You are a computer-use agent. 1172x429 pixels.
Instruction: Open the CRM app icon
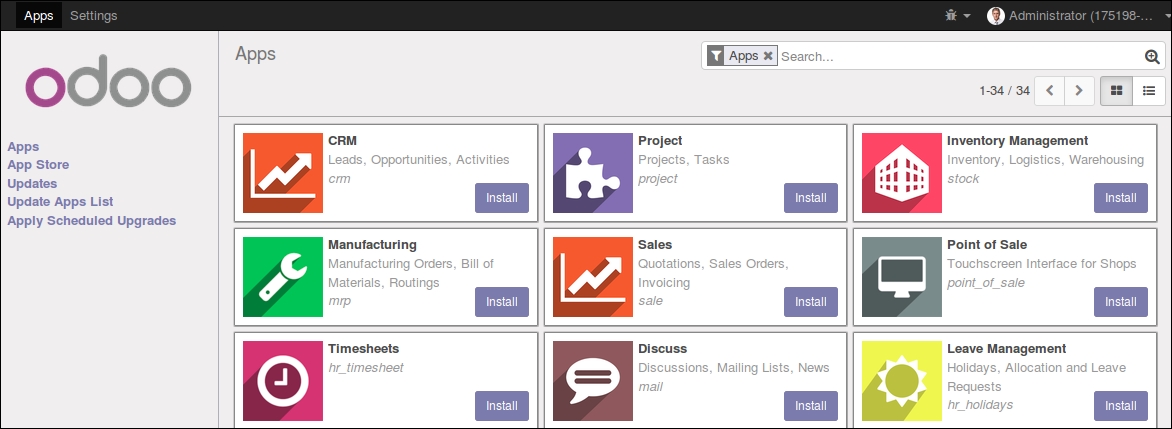283,173
